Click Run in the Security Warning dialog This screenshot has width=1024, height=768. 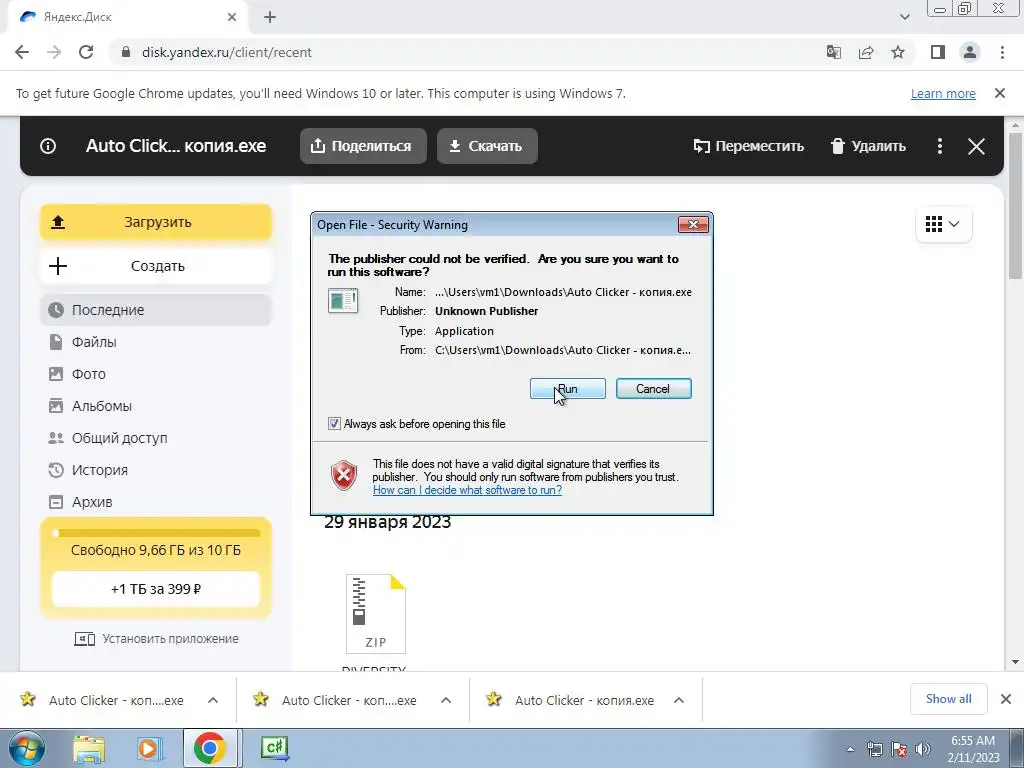coord(568,389)
